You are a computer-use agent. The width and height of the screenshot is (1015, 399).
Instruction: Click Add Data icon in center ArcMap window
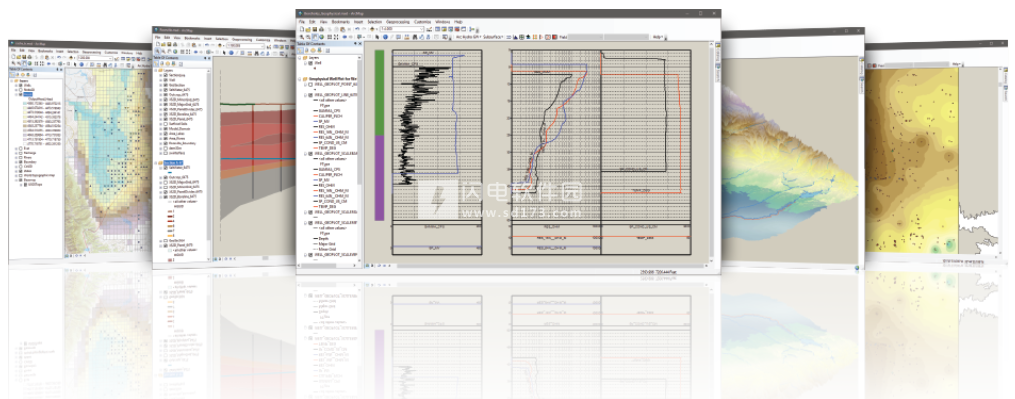tap(372, 29)
